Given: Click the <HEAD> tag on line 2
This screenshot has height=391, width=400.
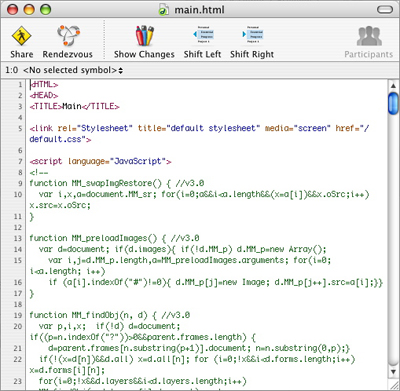Looking at the screenshot, I should pos(44,96).
